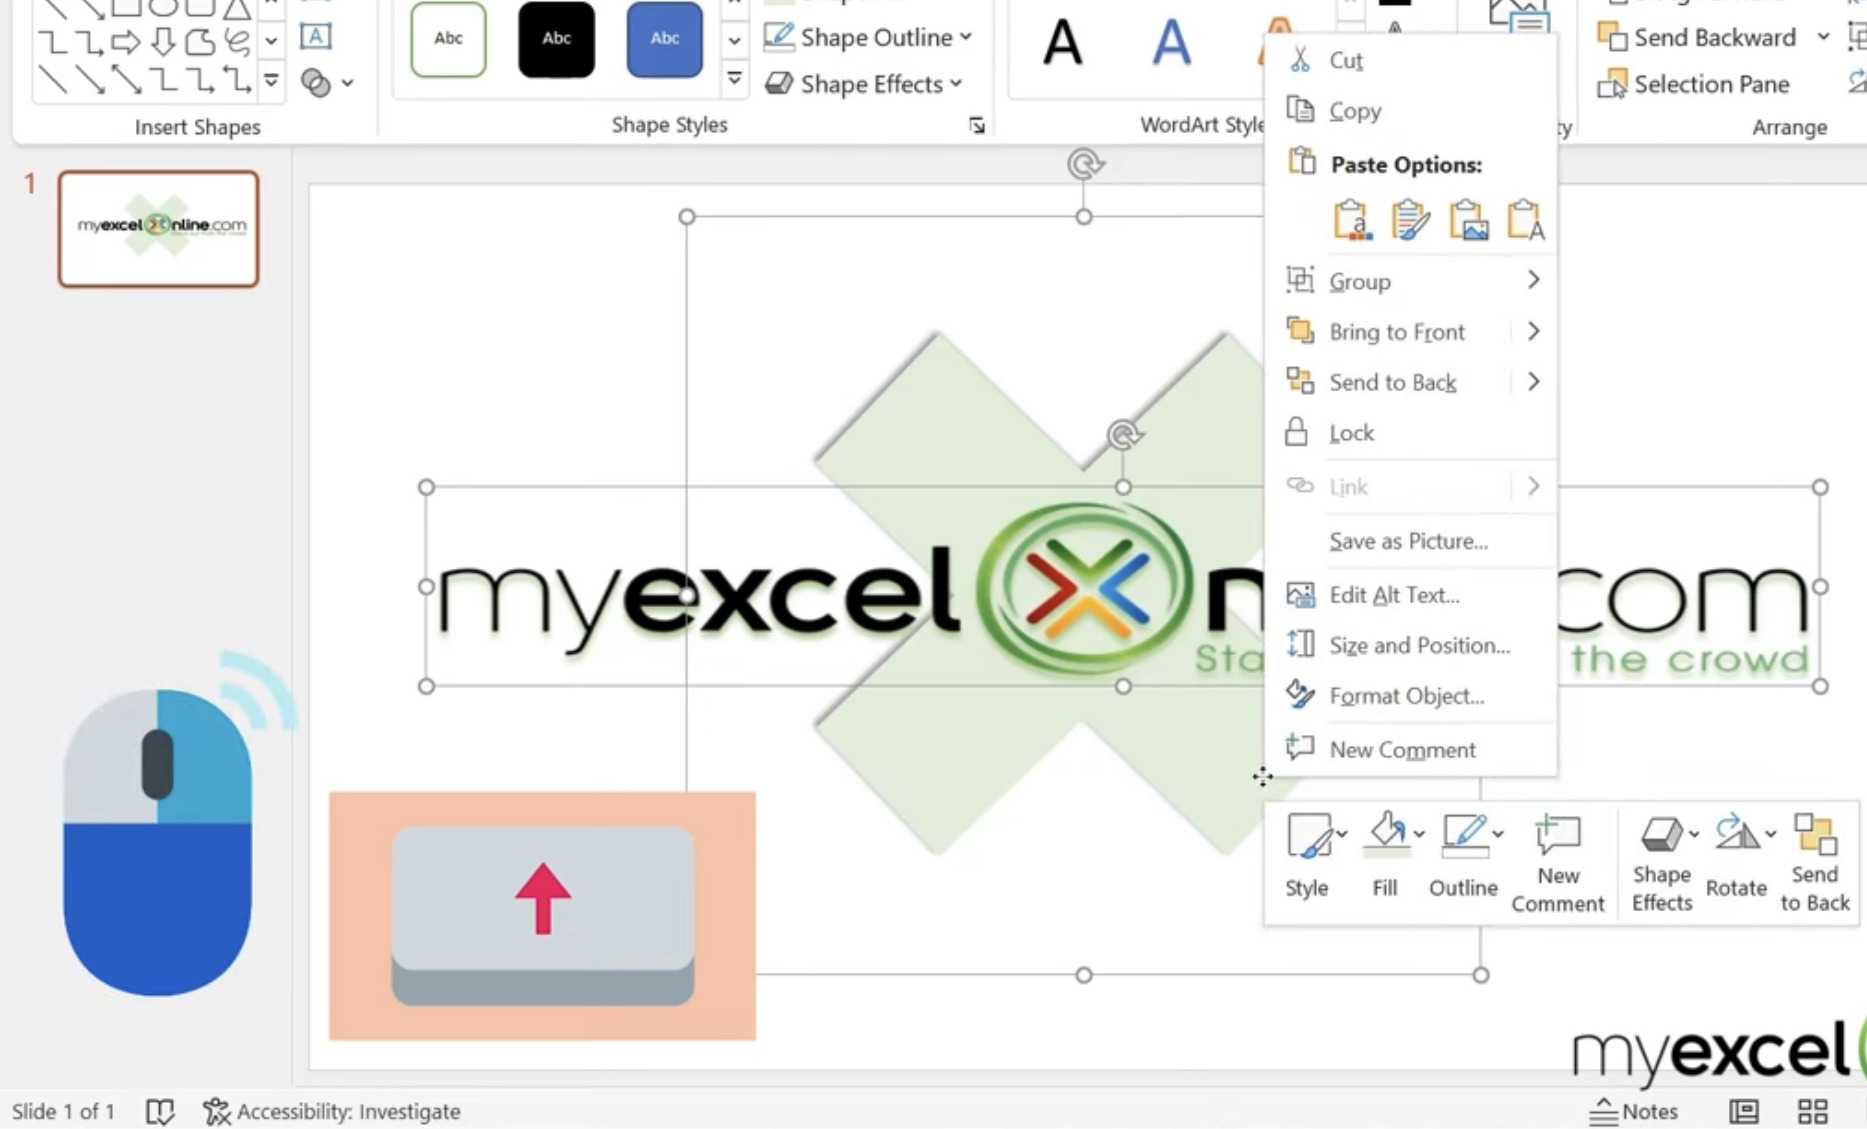
Task: Open Shape Effects in mini toolbar
Action: coord(1662,862)
